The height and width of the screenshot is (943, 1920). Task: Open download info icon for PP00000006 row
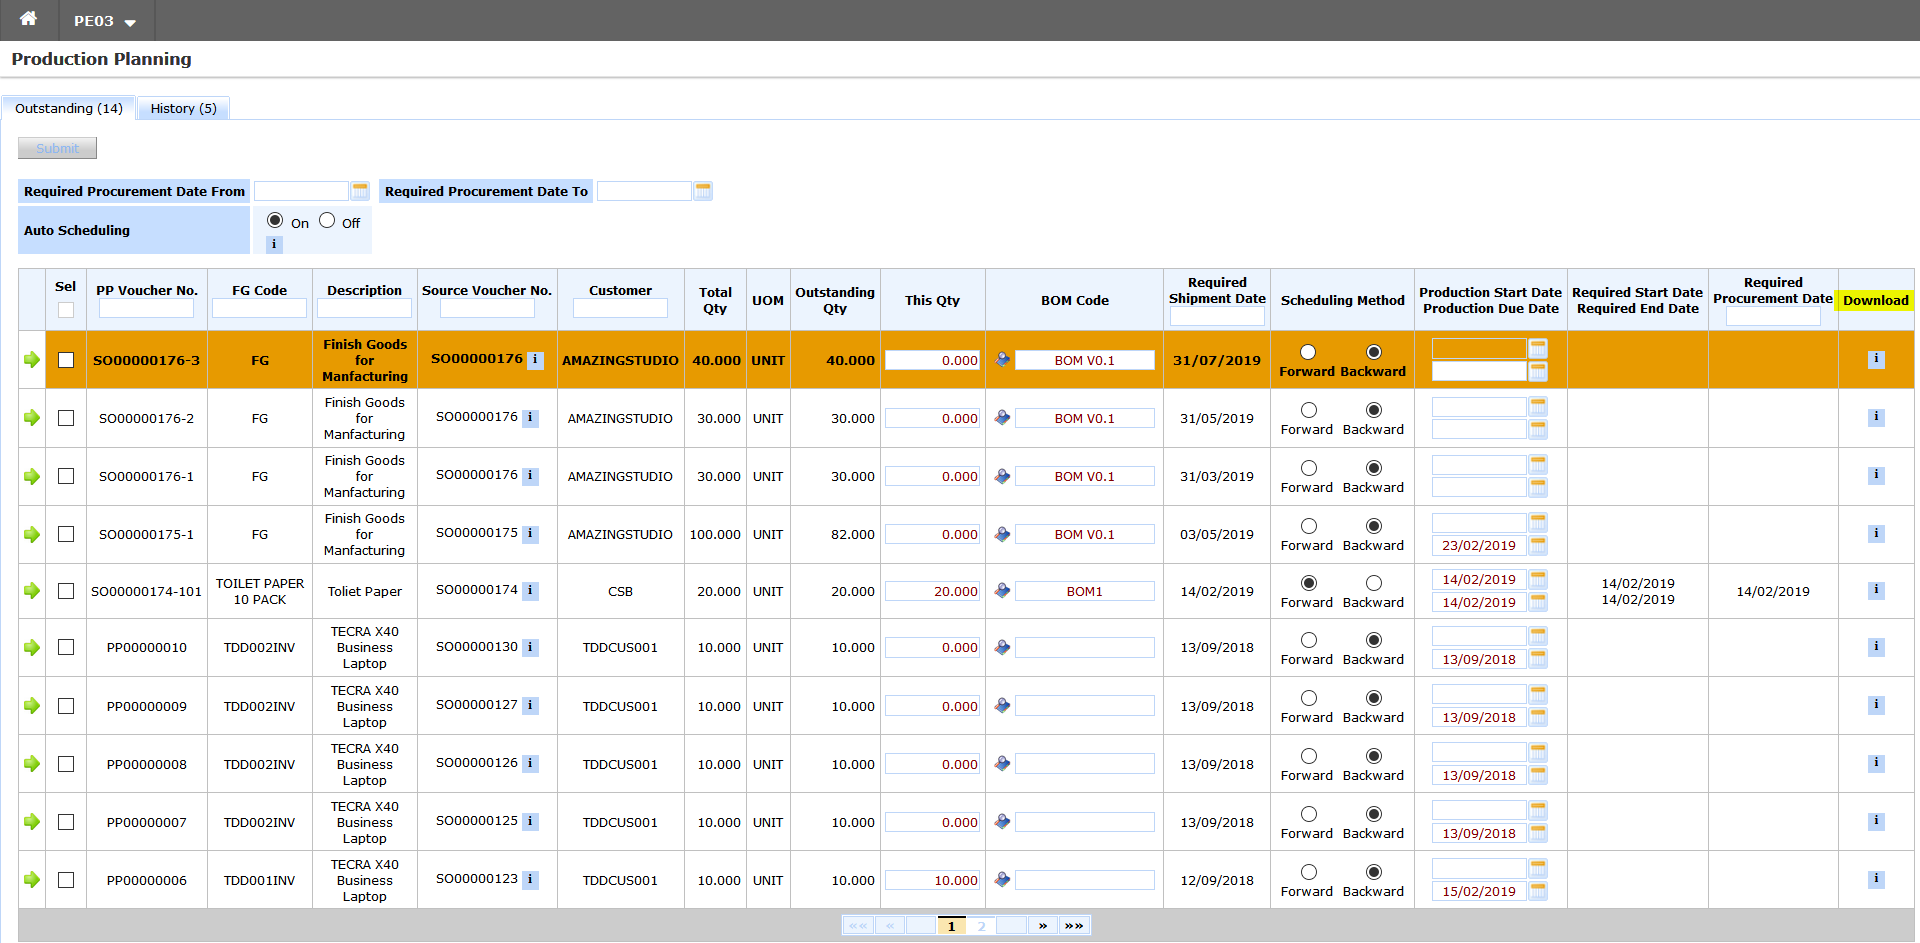point(1876,879)
